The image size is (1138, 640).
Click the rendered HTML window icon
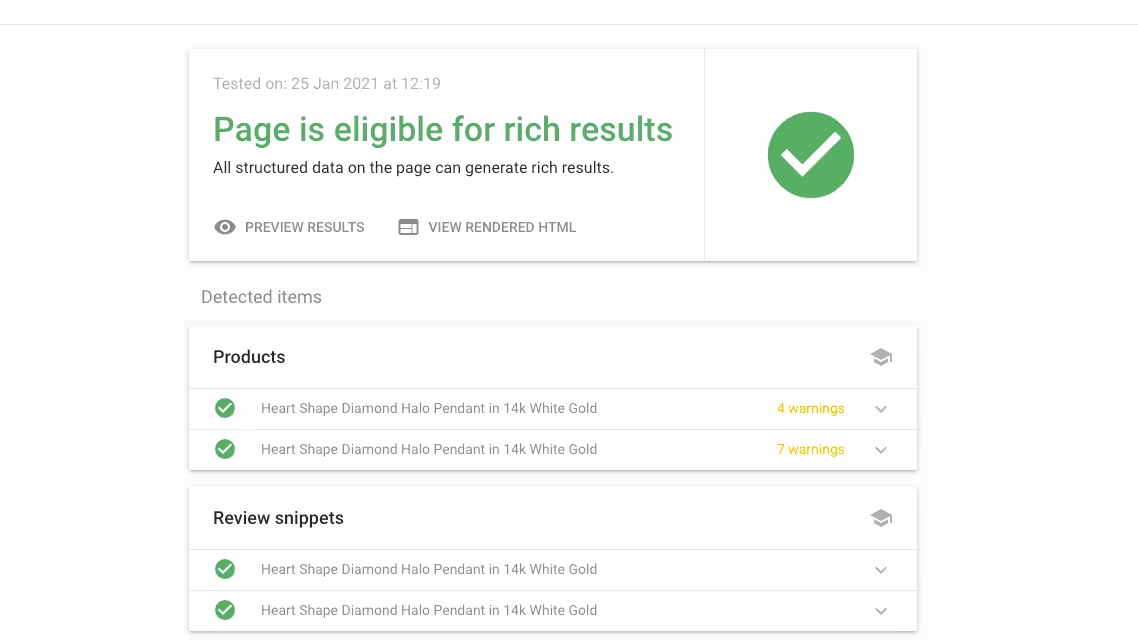coord(409,227)
